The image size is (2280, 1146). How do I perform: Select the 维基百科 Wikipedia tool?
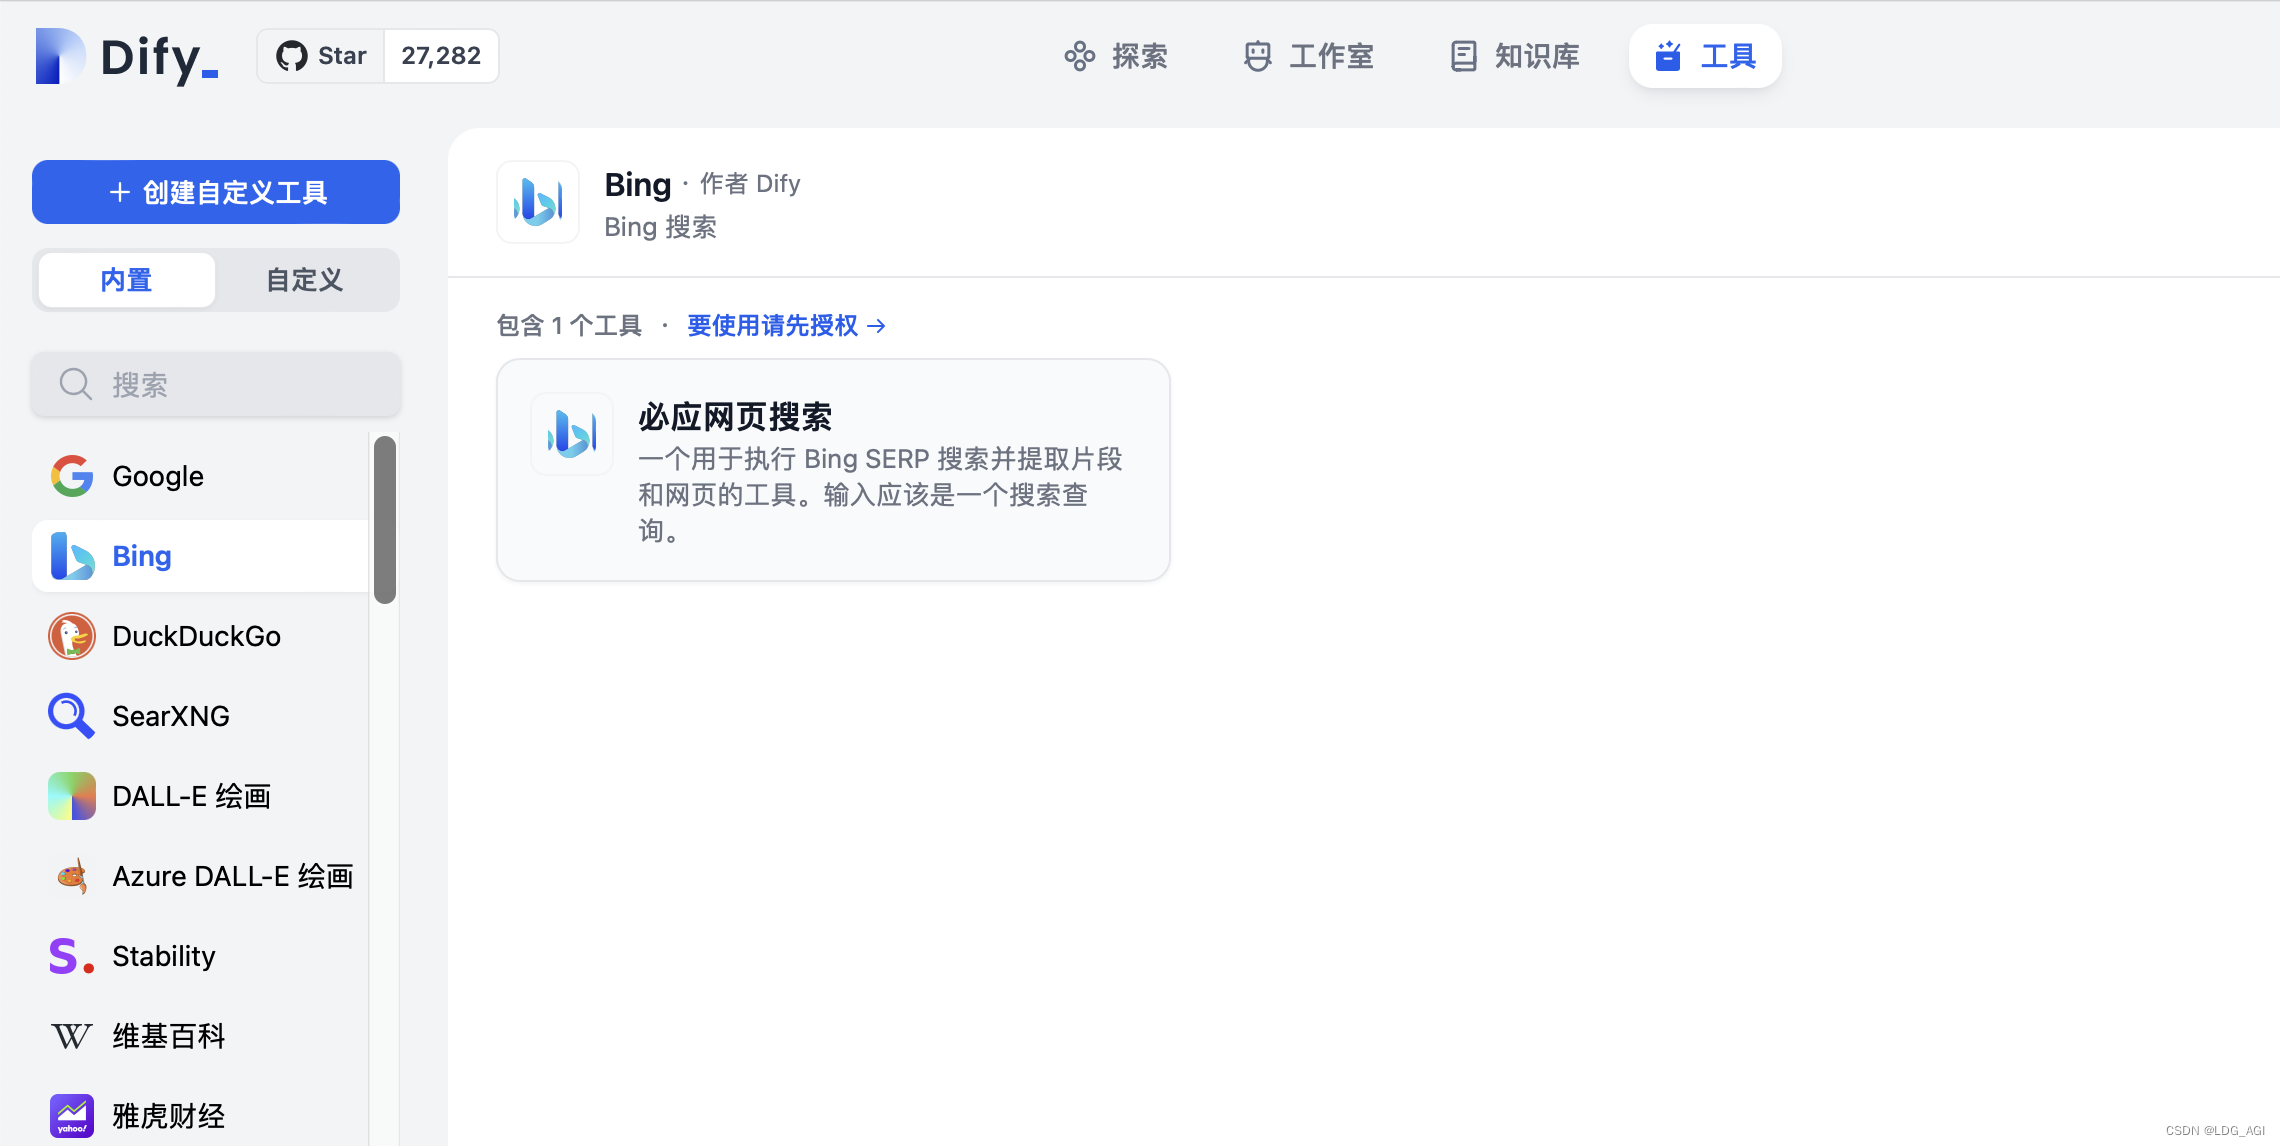tap(168, 1035)
